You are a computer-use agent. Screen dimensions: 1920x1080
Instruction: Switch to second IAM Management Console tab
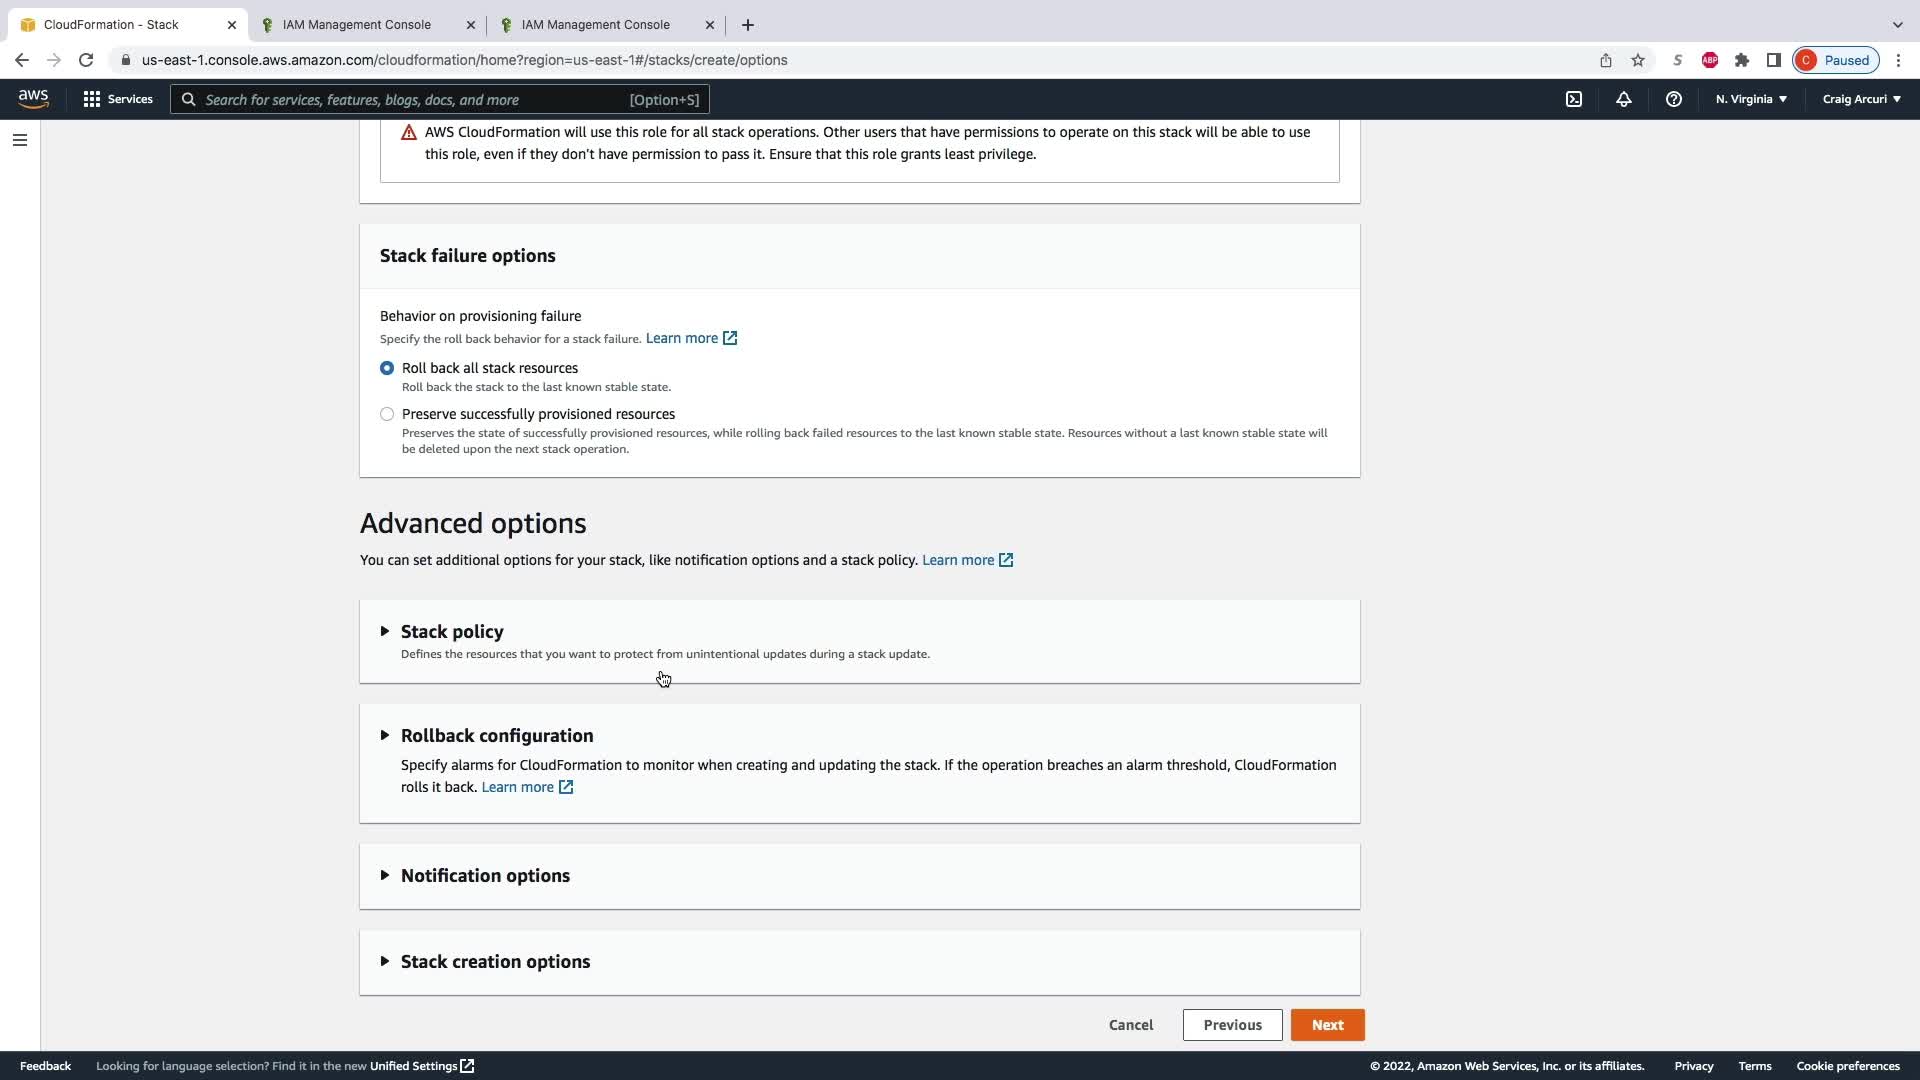596,25
